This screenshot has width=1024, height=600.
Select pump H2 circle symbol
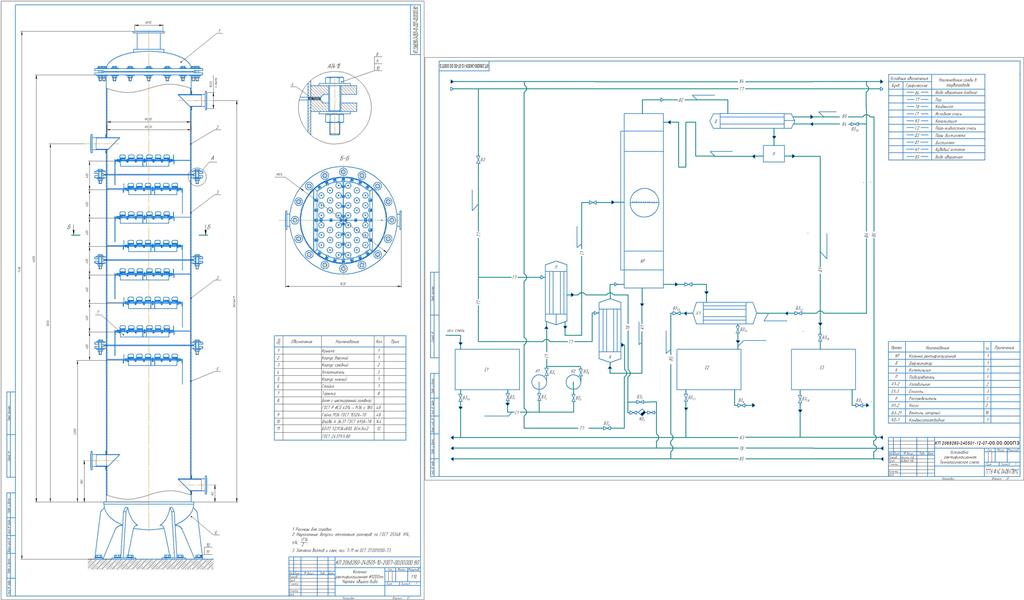point(573,381)
